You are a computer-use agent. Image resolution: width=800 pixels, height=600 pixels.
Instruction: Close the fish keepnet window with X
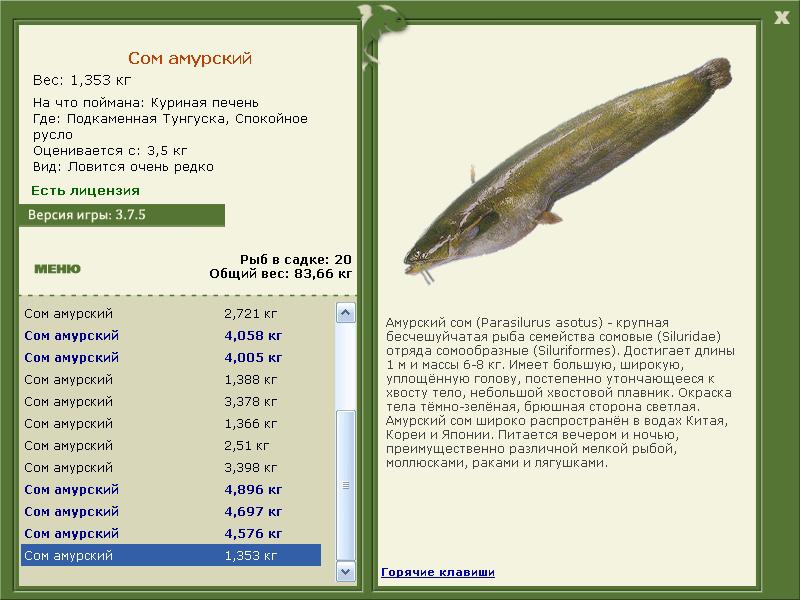tap(781, 18)
